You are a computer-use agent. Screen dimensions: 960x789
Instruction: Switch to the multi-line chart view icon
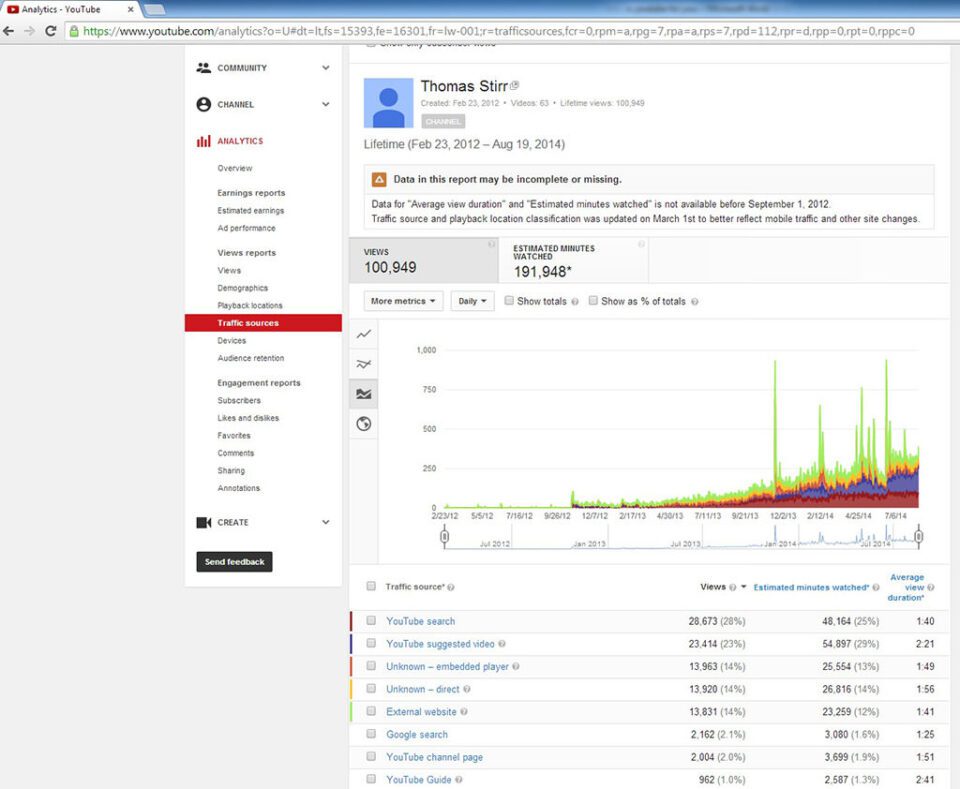tap(364, 364)
